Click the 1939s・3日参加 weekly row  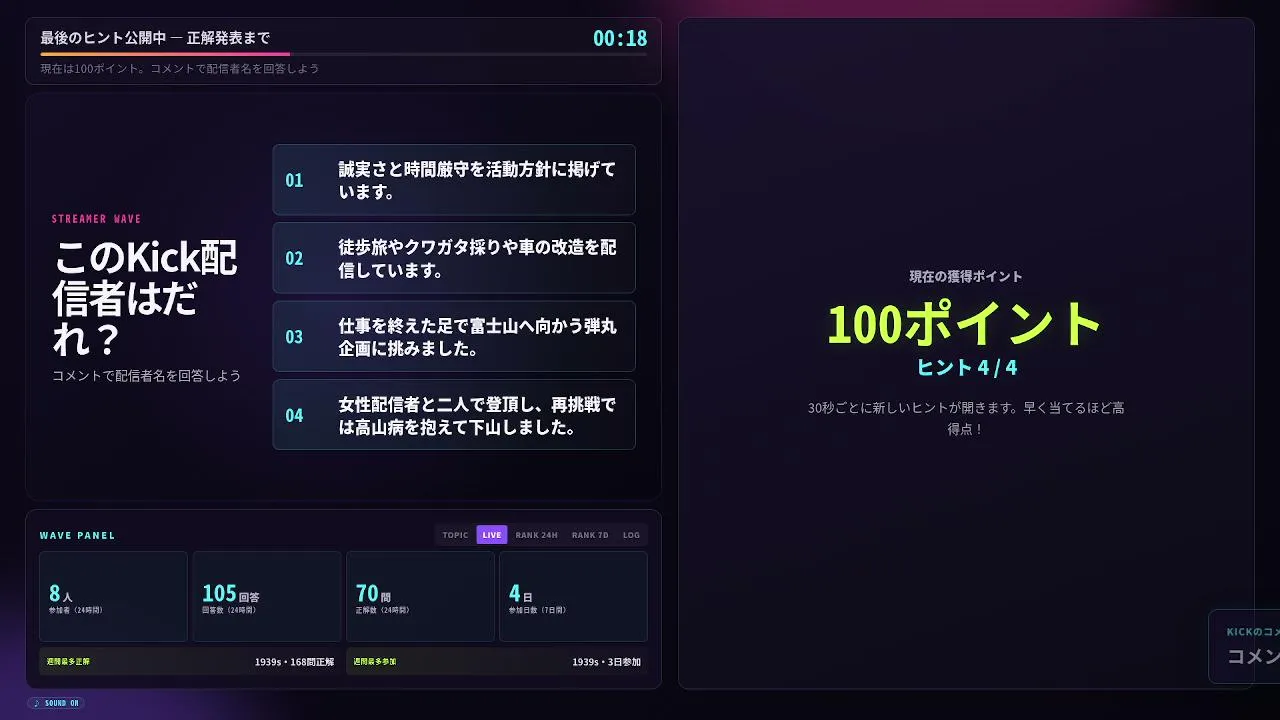[497, 662]
